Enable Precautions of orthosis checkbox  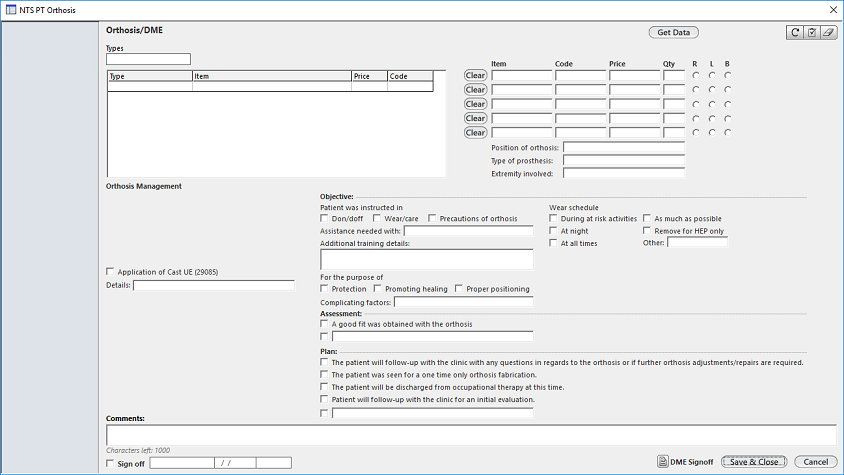tap(432, 218)
